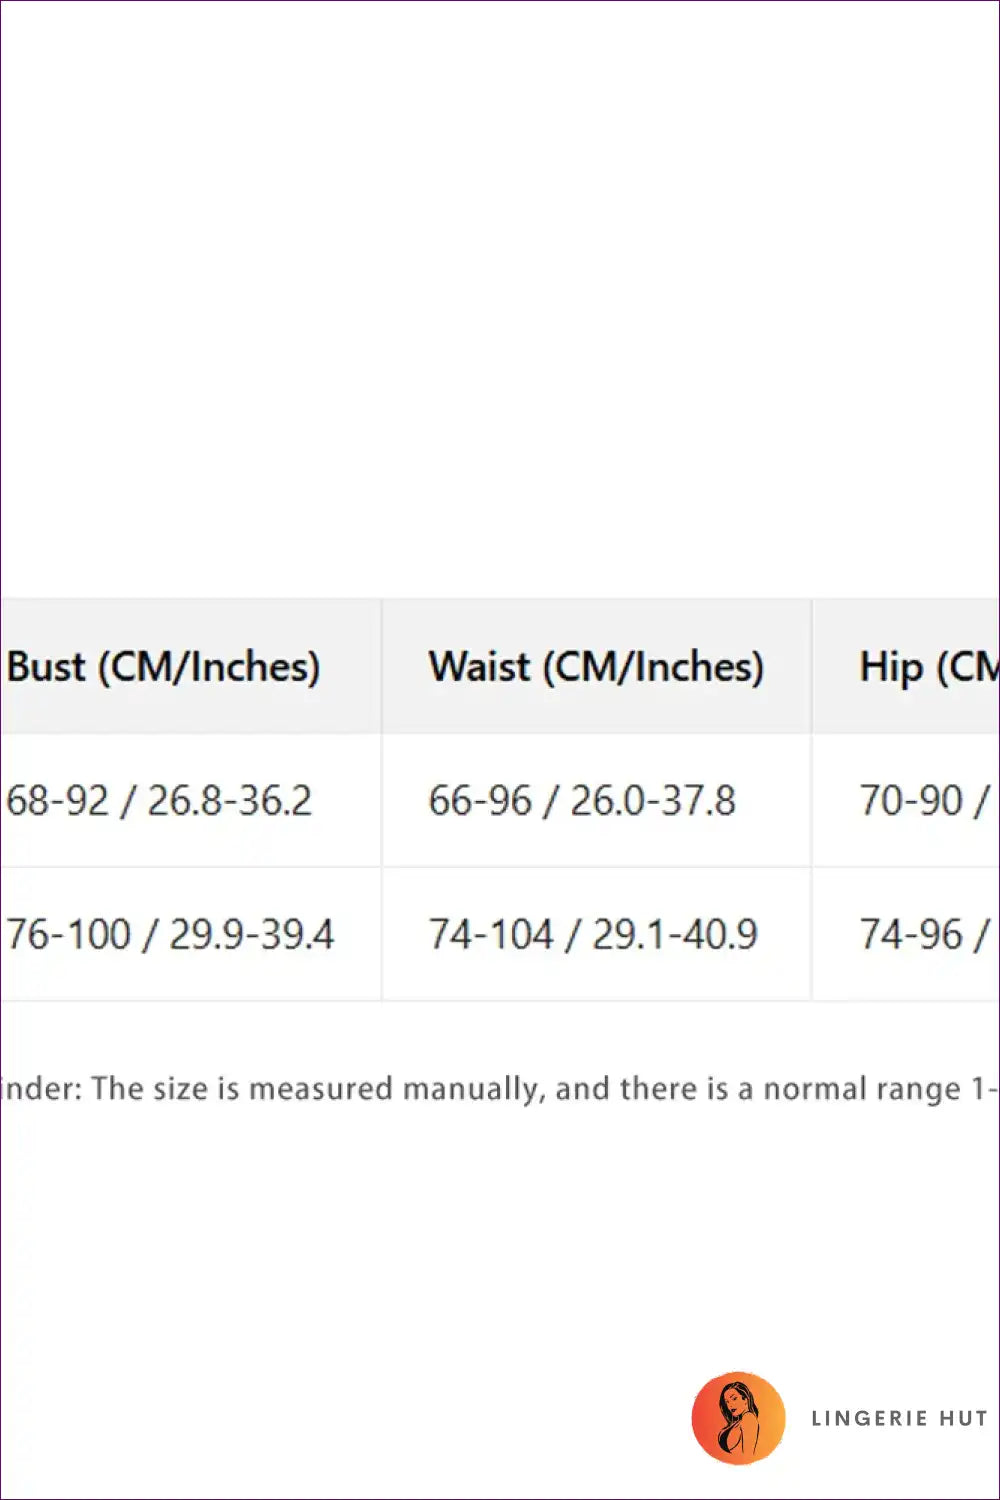Click the 74-104 waist centimeter value
1000x1500 pixels.
[x=491, y=935]
